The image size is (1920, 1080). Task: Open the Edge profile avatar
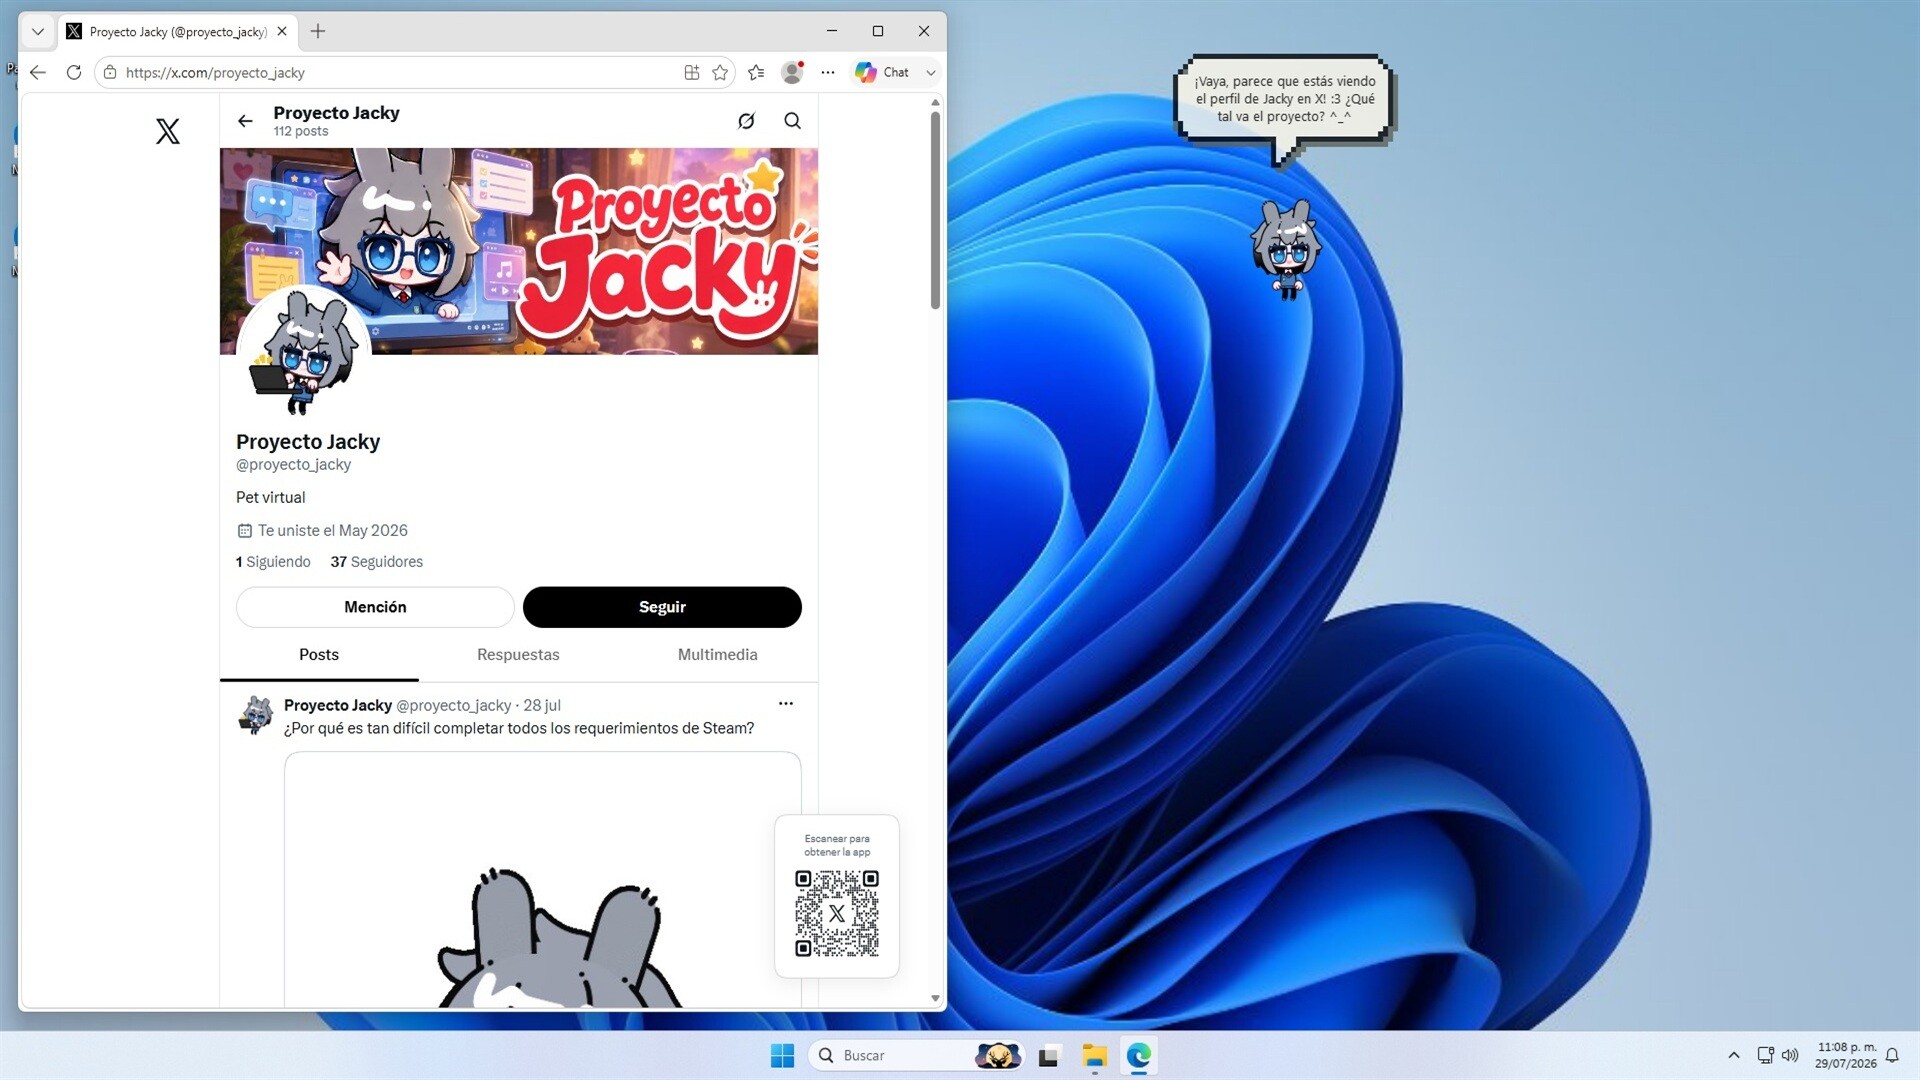pyautogui.click(x=792, y=72)
